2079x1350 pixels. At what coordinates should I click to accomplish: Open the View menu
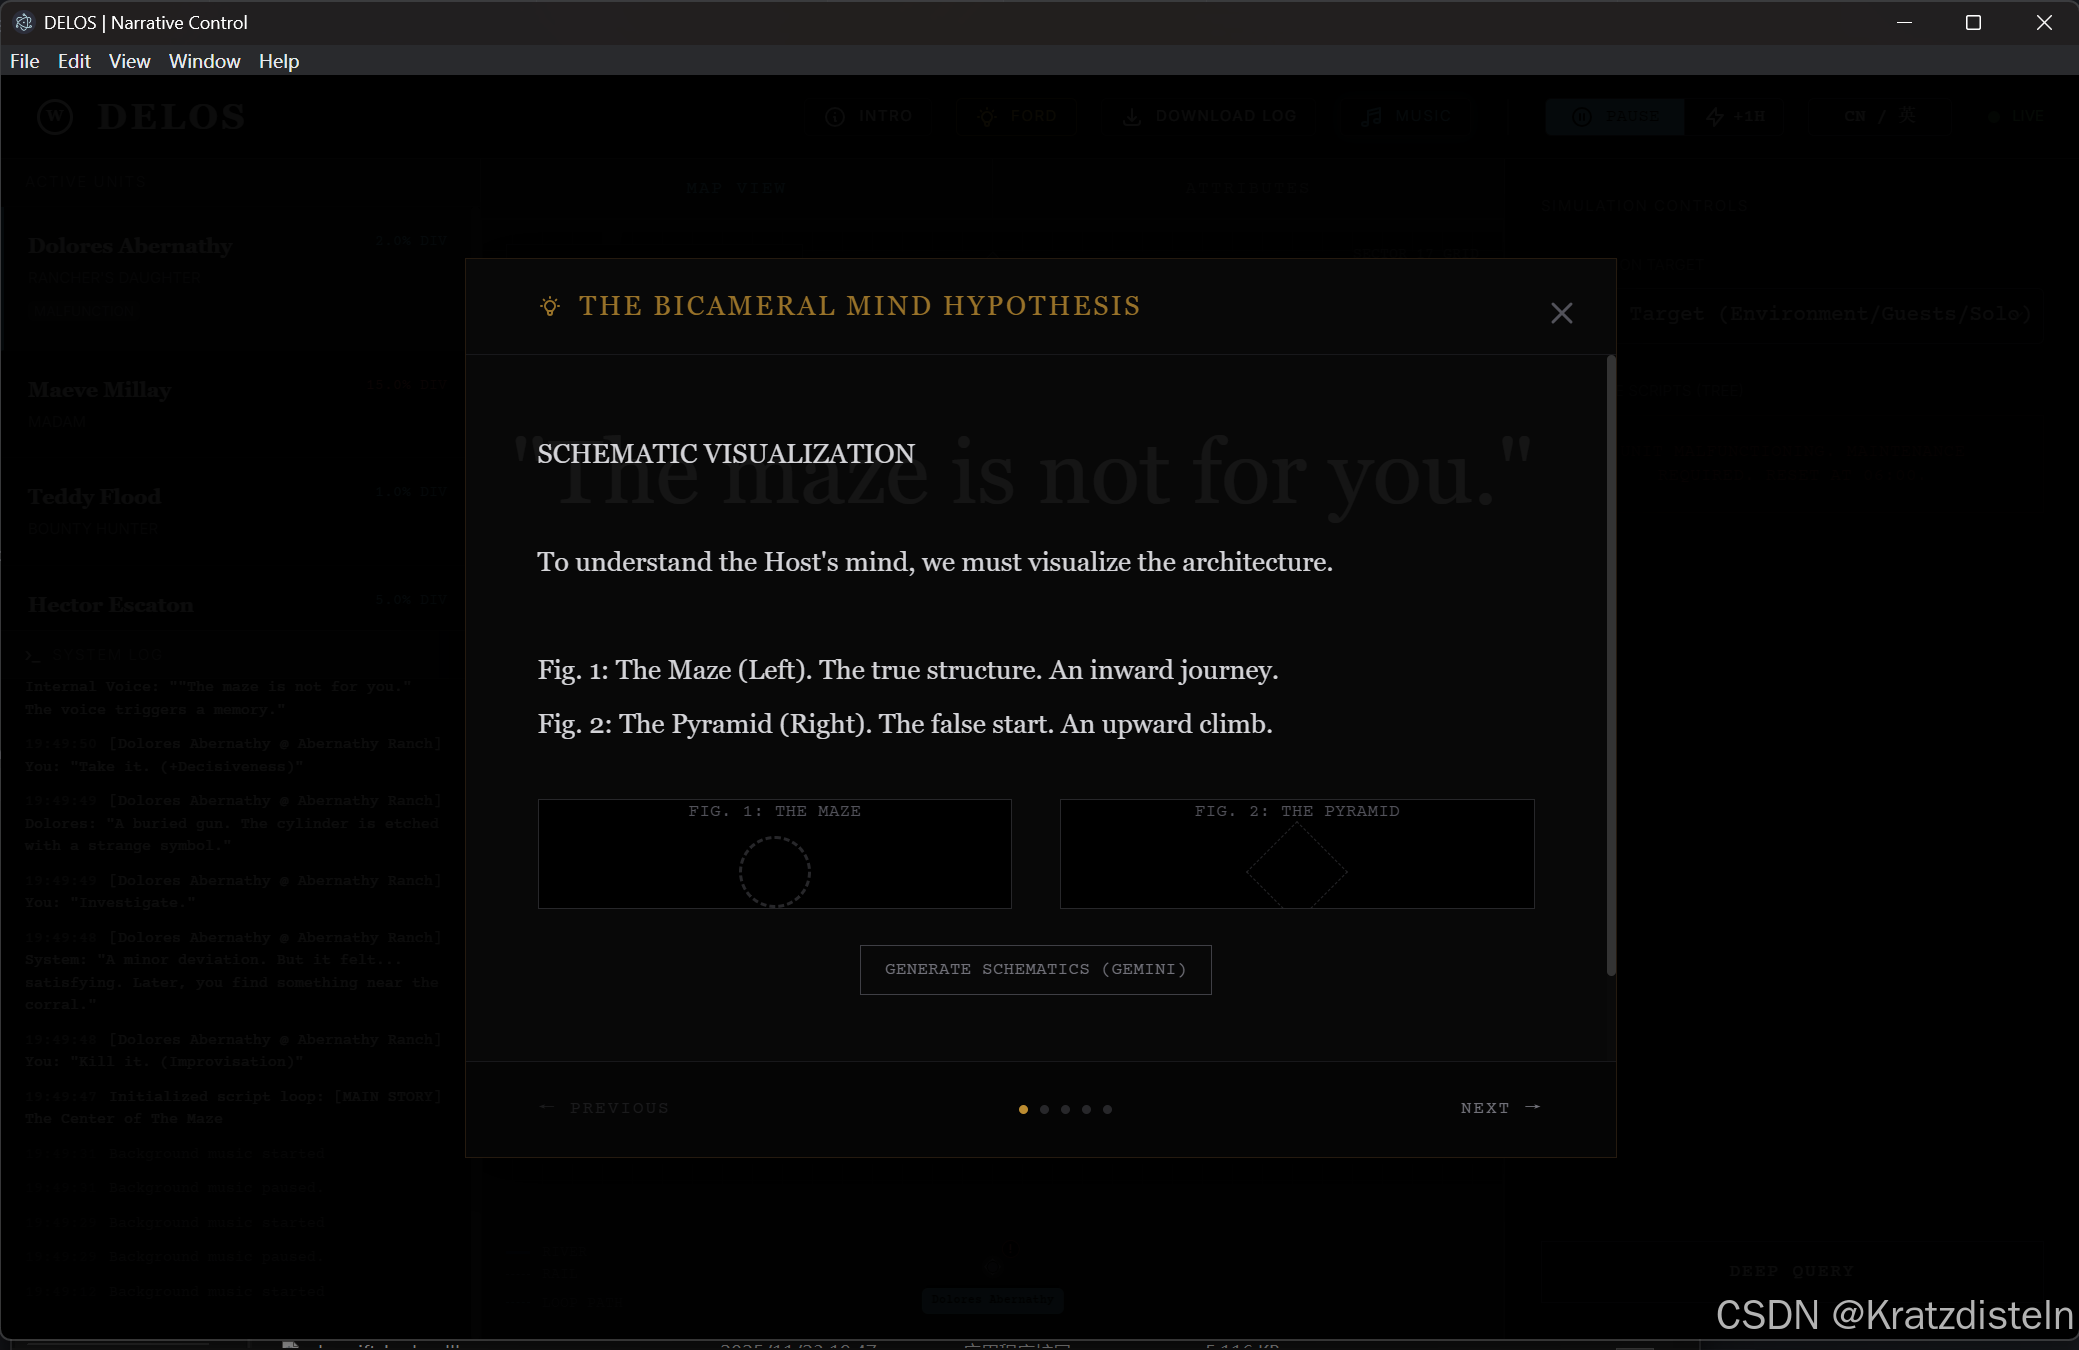[129, 61]
